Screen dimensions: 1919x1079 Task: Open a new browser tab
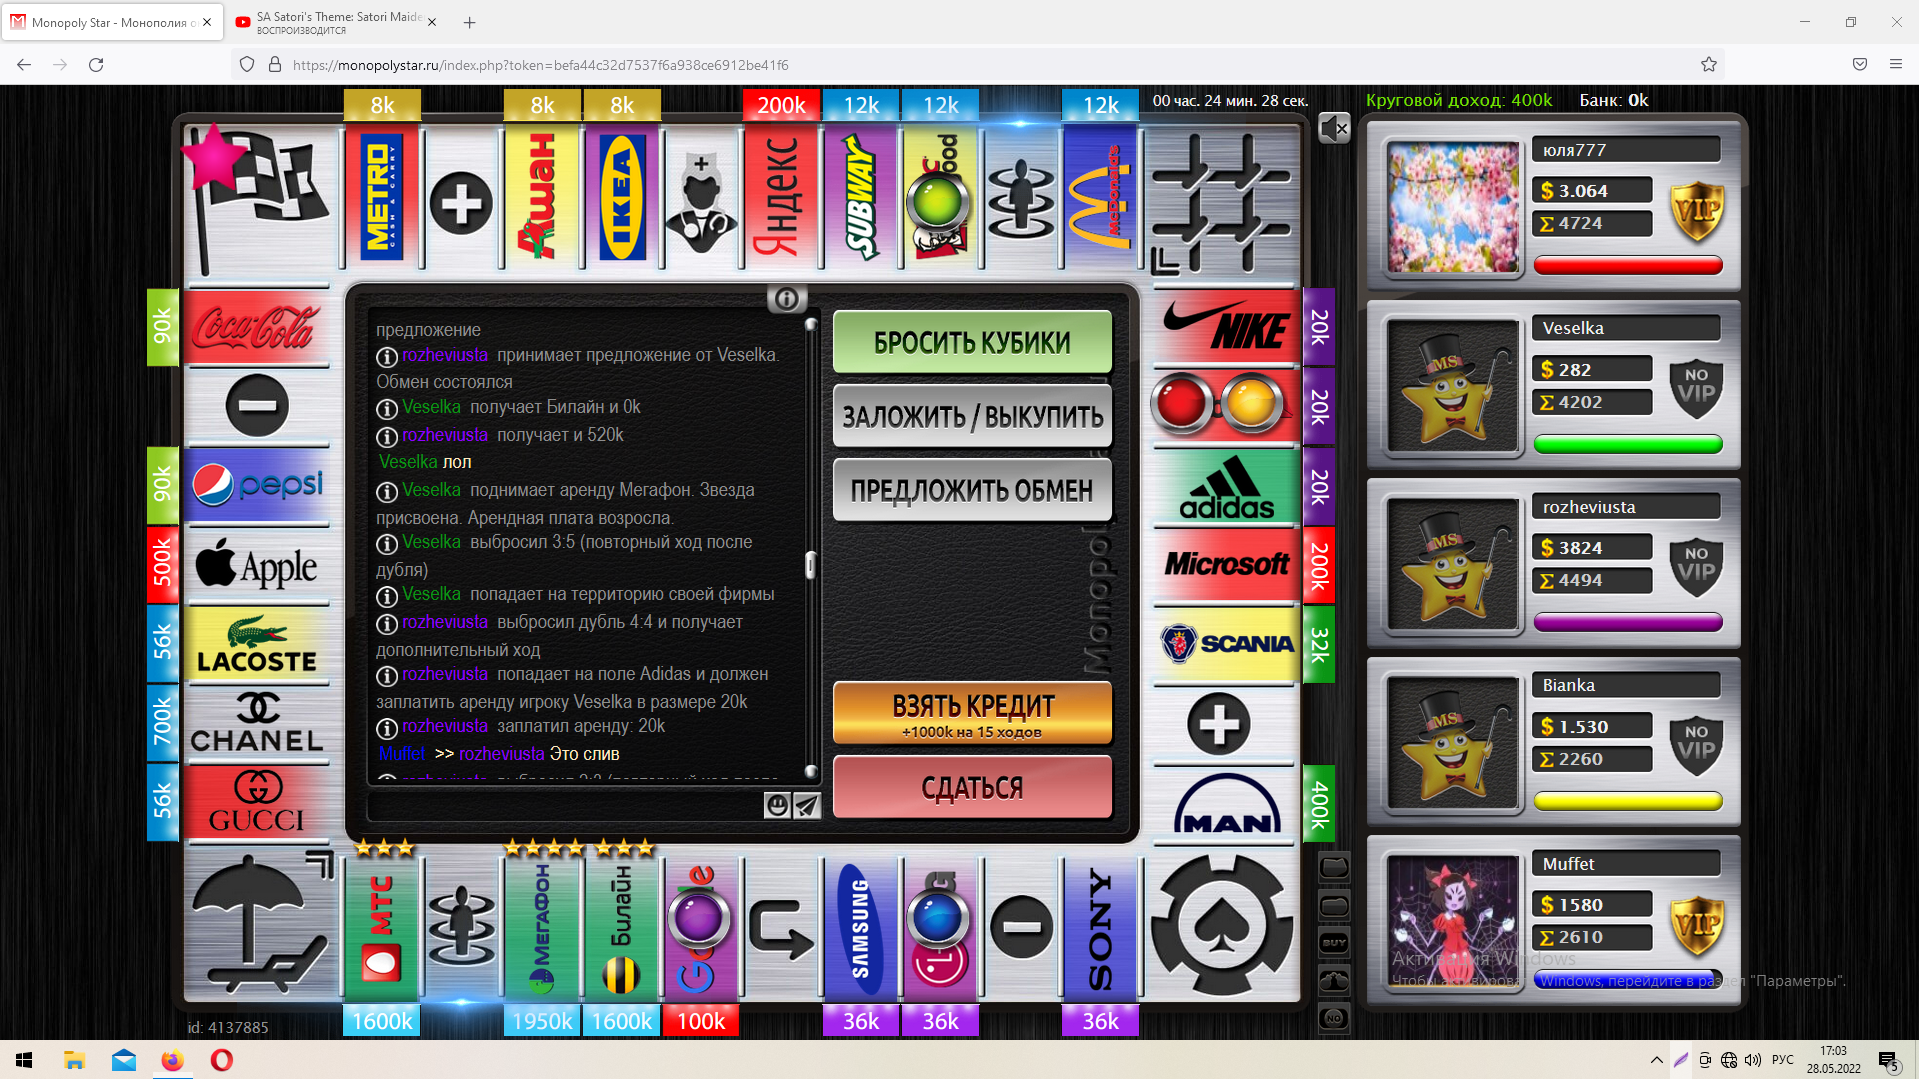(x=469, y=22)
